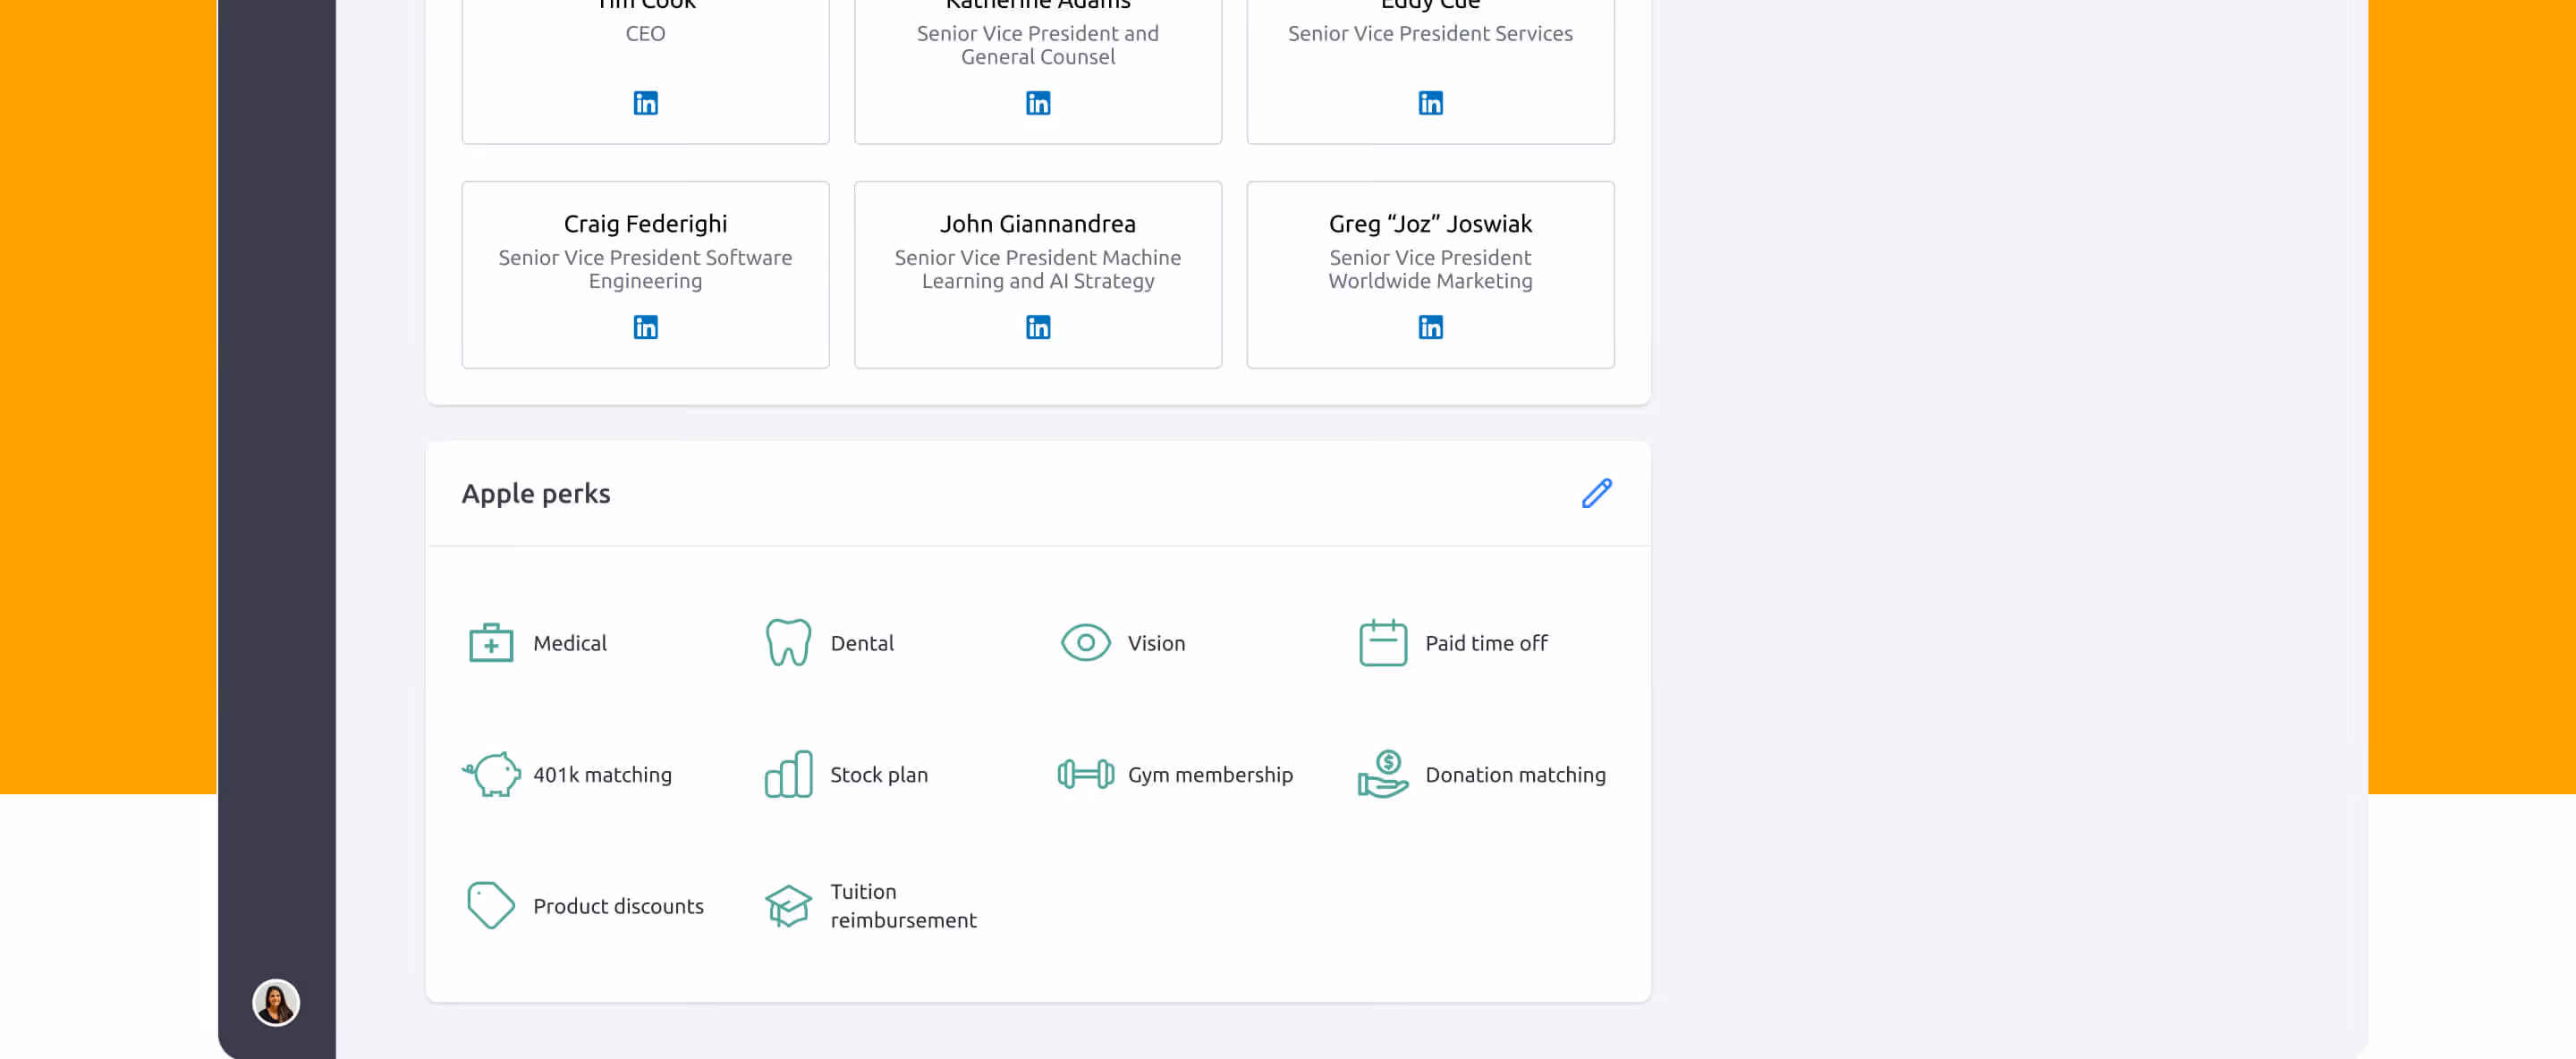Open Tim Cook's LinkedIn profile icon
Screen dimensions: 2576x1059
[x=645, y=103]
